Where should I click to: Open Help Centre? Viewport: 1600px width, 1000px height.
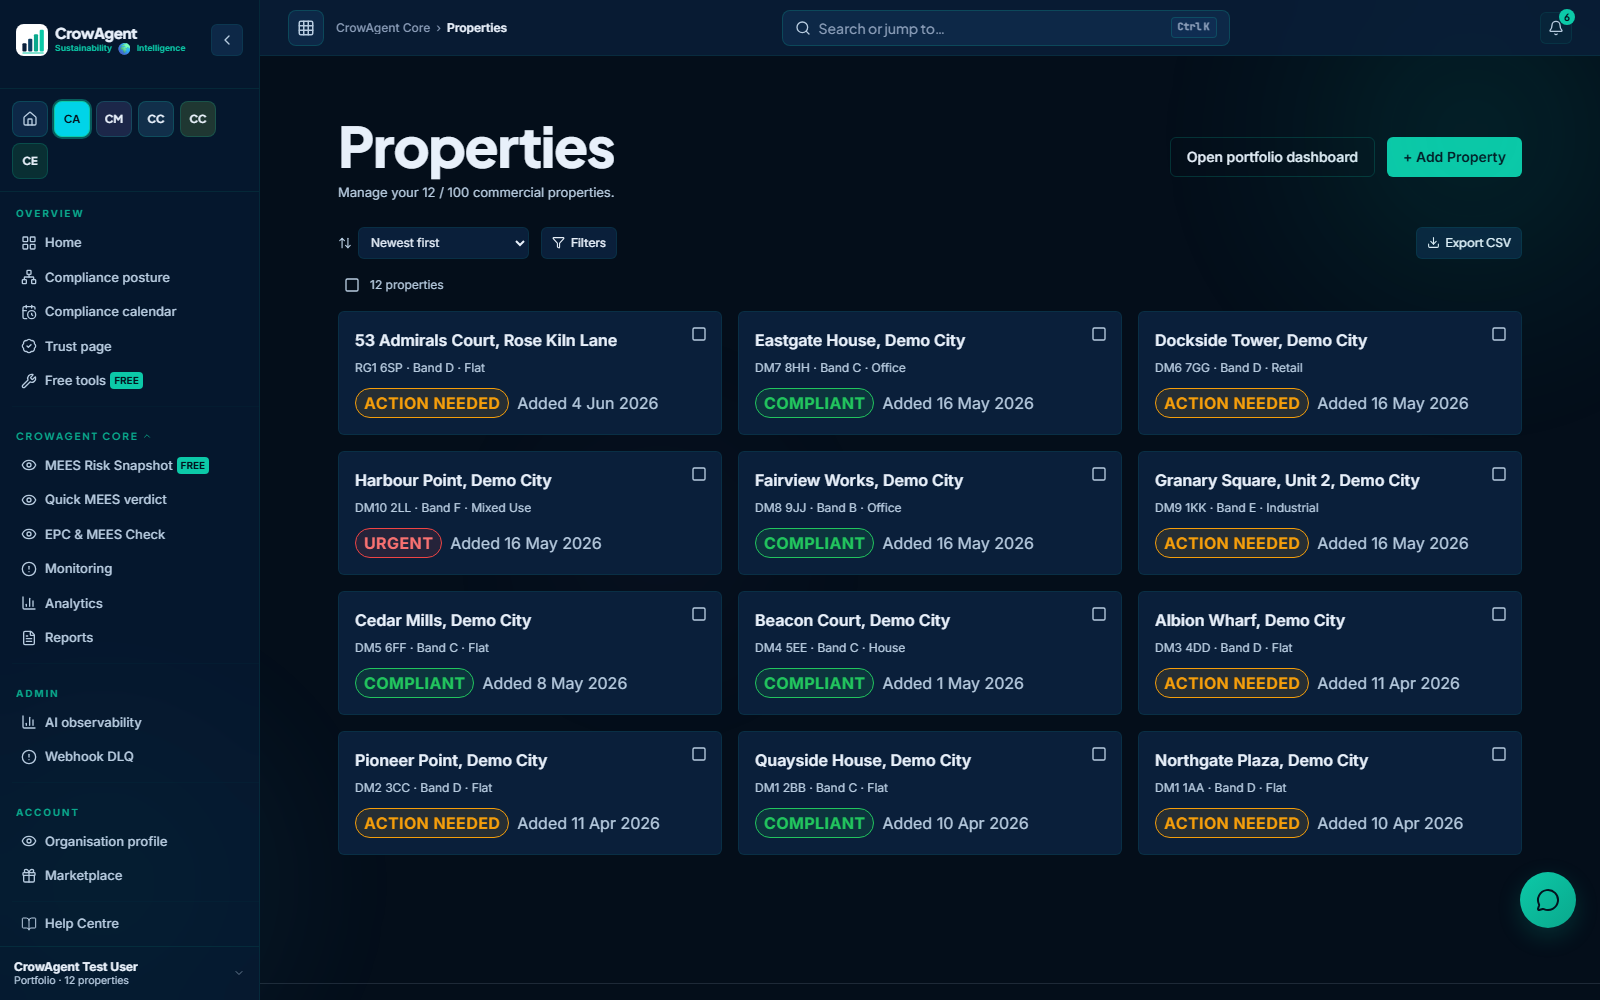(81, 924)
